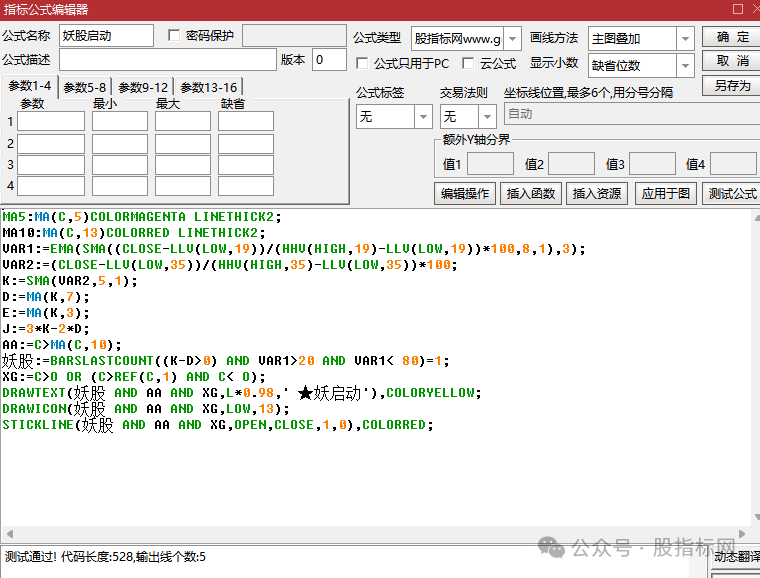Viewport: 760px width, 578px height.
Task: Click the 值2 input field
Action: pyautogui.click(x=571, y=164)
